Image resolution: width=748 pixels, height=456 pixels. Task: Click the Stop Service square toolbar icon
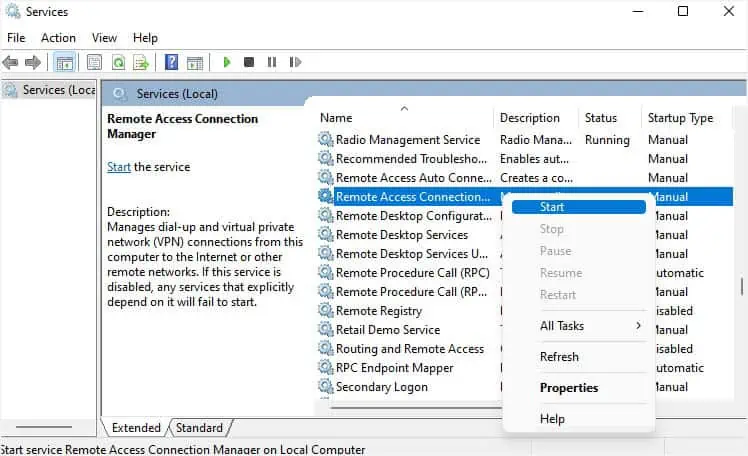pyautogui.click(x=249, y=62)
